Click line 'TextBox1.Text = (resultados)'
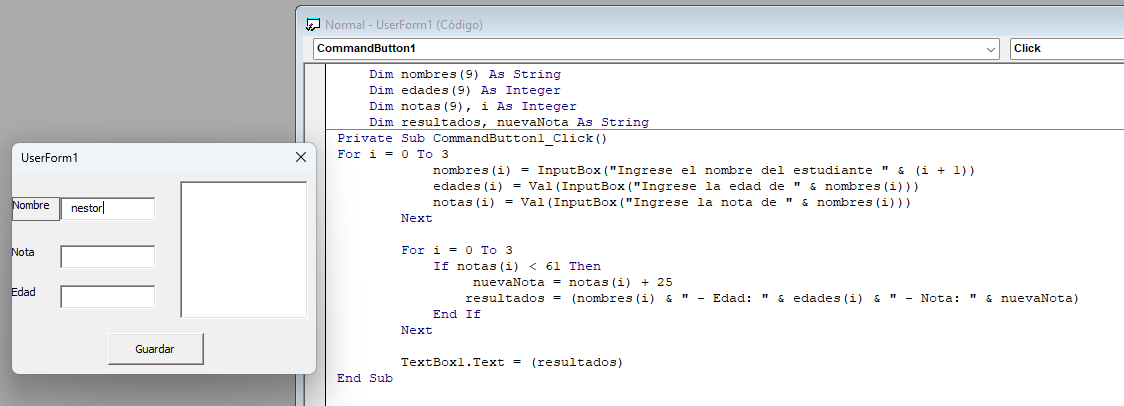This screenshot has height=406, width=1124. coord(512,362)
